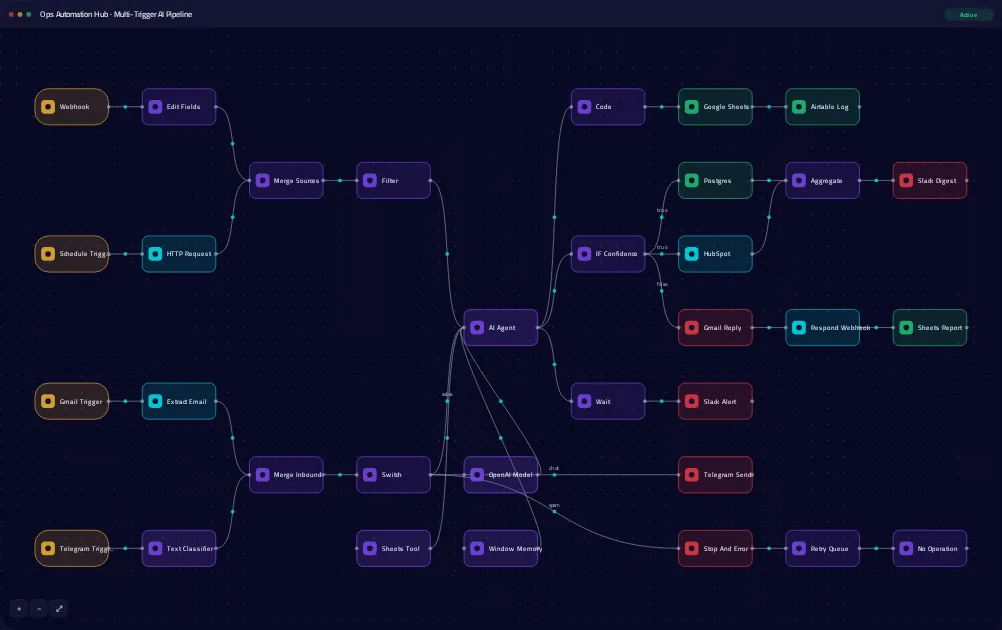The width and height of the screenshot is (1002, 630).
Task: Click the No Operation node icon
Action: pyautogui.click(x=907, y=548)
